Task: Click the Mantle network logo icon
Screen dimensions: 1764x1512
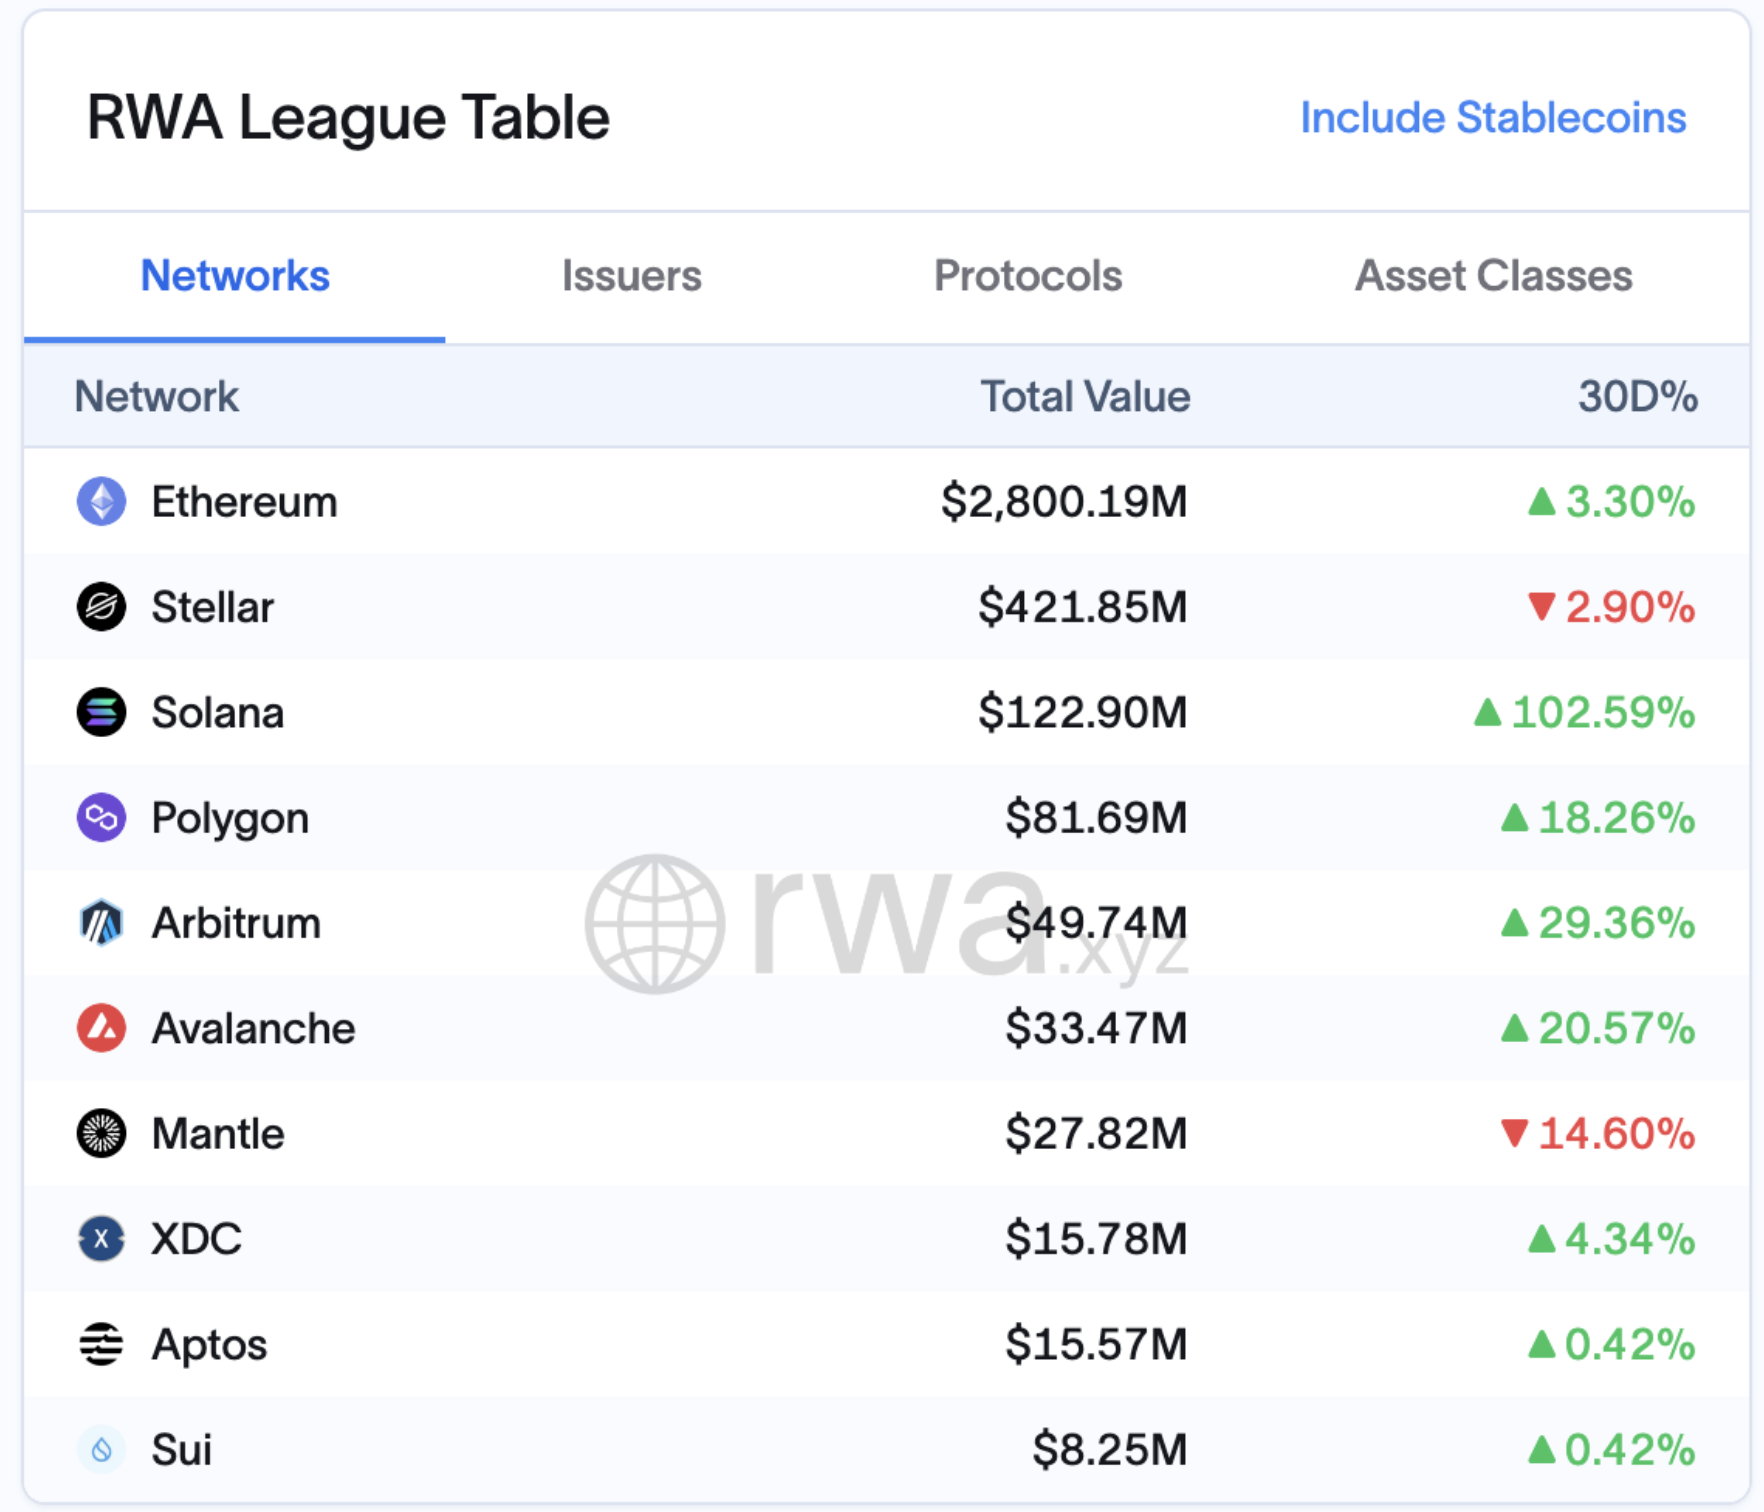Action: (x=101, y=1134)
